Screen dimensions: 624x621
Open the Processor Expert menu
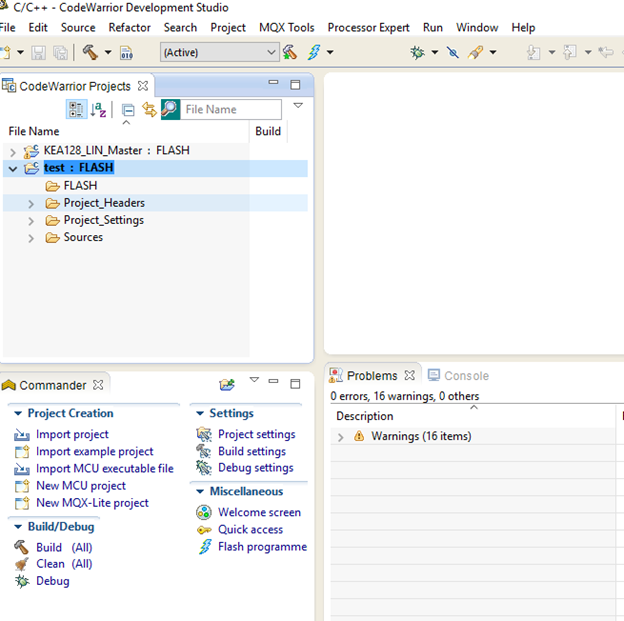click(x=368, y=27)
